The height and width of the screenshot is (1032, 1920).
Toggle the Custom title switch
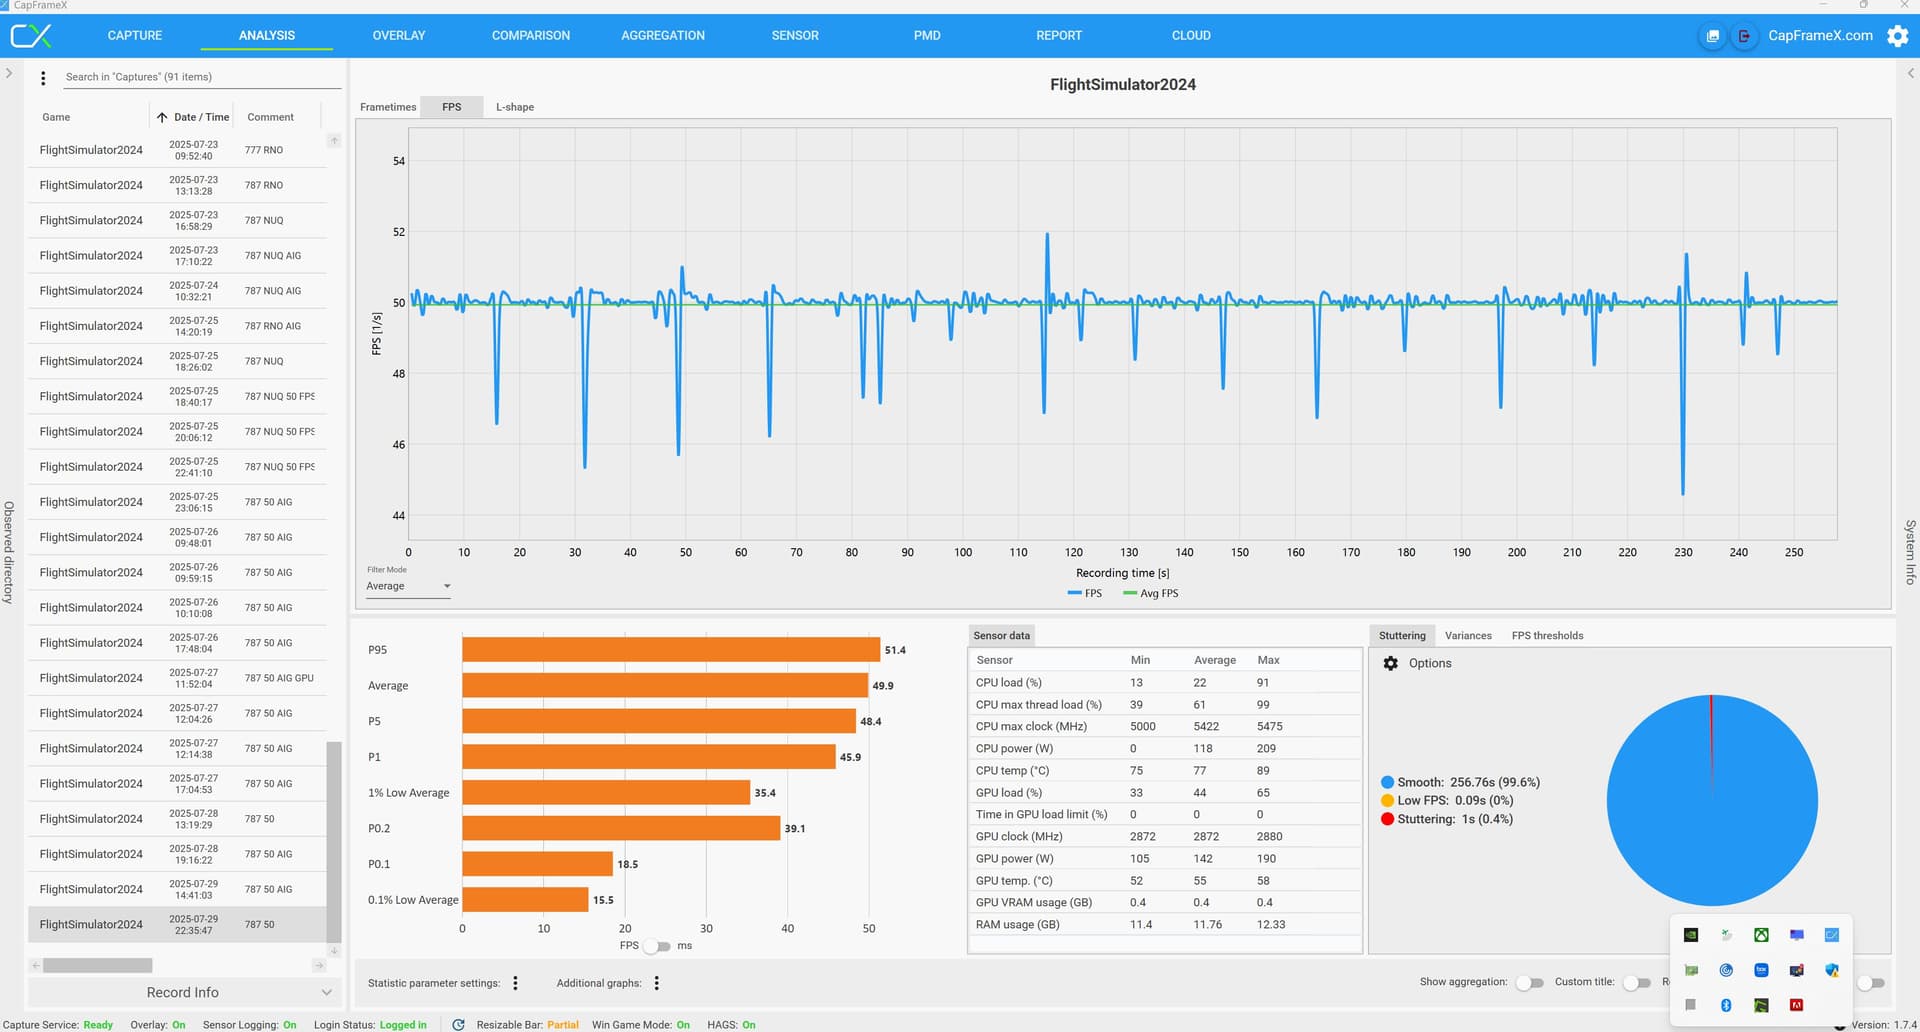(x=1637, y=983)
